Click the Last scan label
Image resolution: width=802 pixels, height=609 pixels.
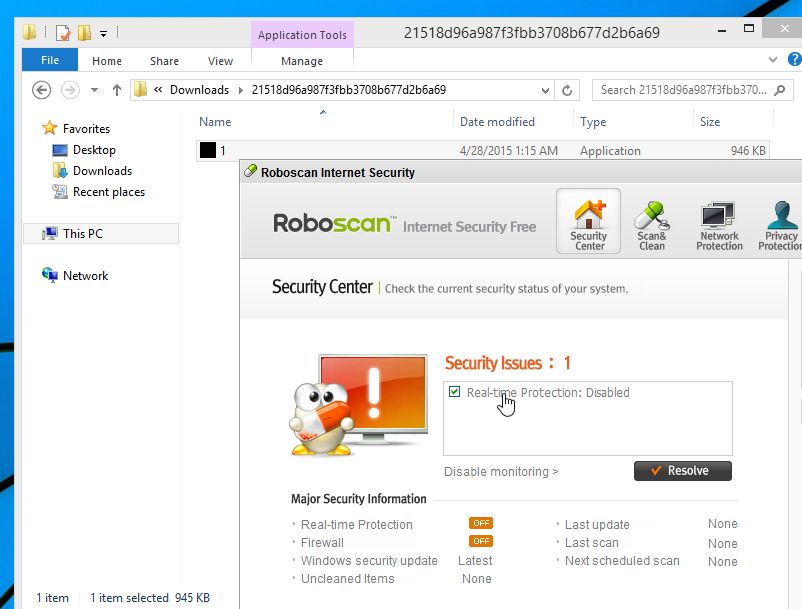[x=591, y=543]
